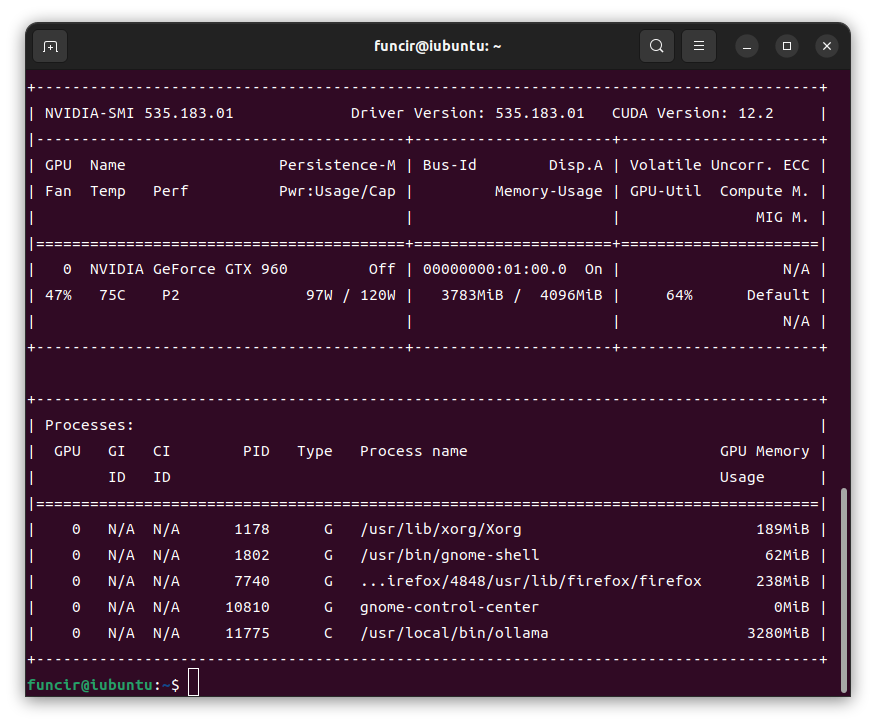Click the firefox process path
876x725 pixels.
click(x=531, y=581)
